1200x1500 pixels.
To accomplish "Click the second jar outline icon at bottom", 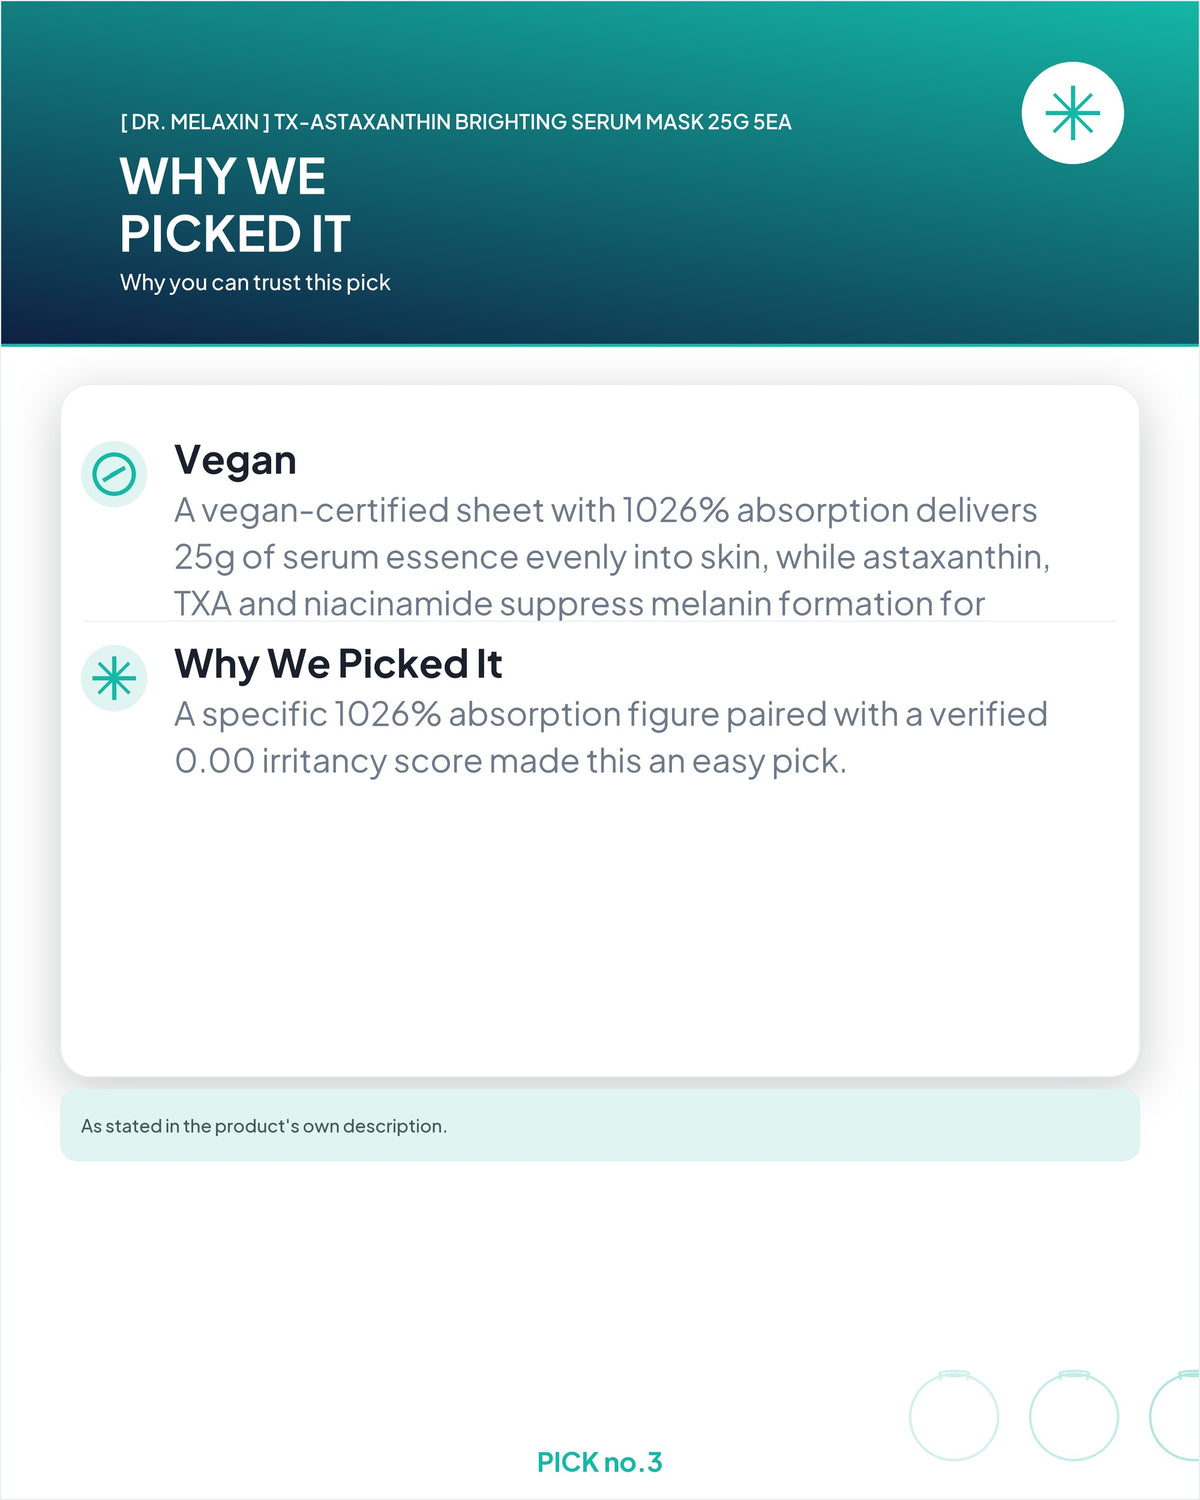I will (1074, 1415).
